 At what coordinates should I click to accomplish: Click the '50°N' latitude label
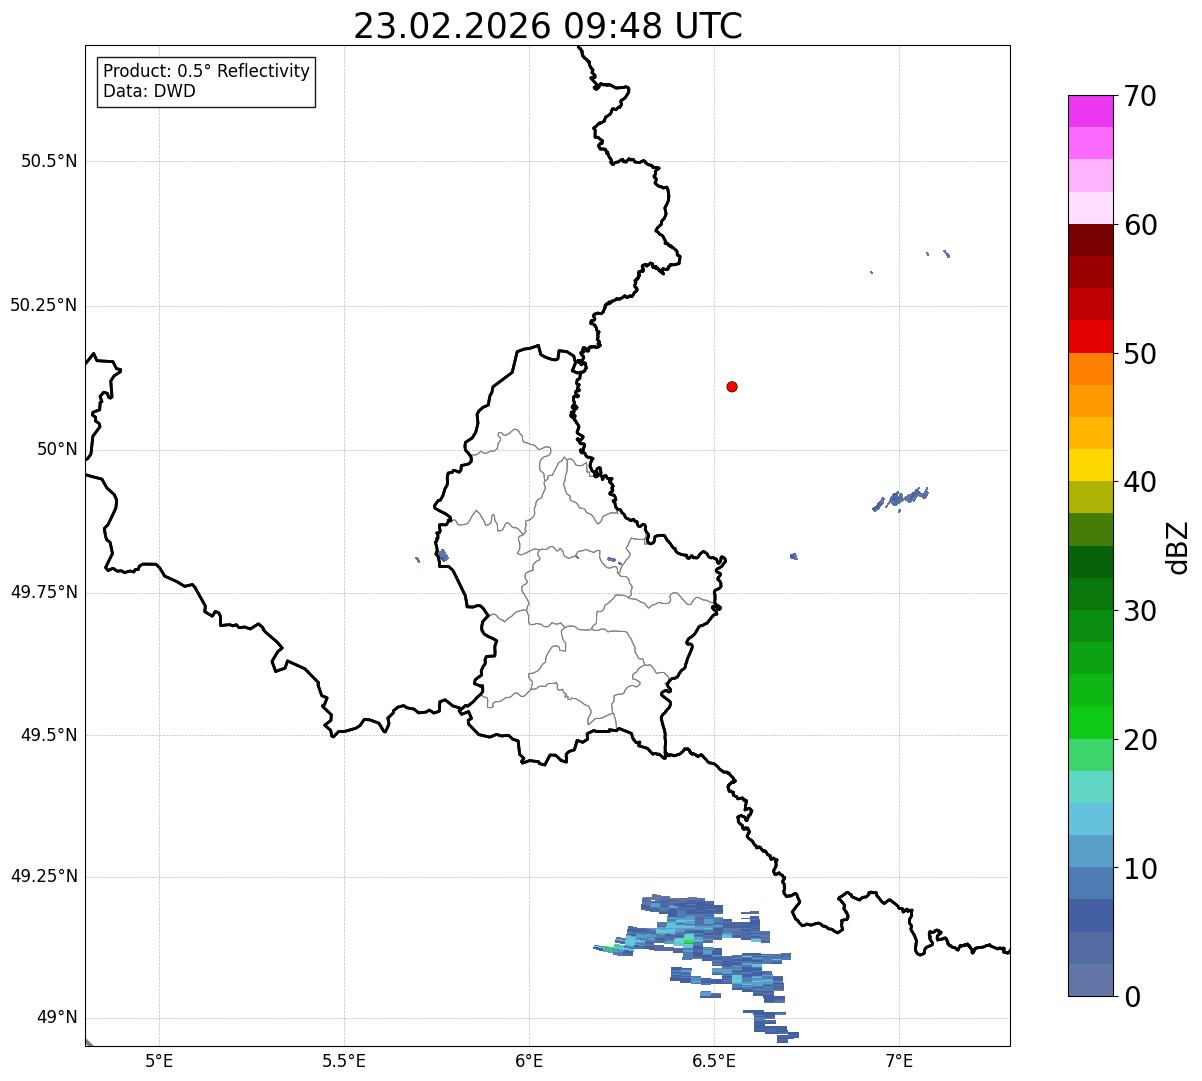pos(57,449)
